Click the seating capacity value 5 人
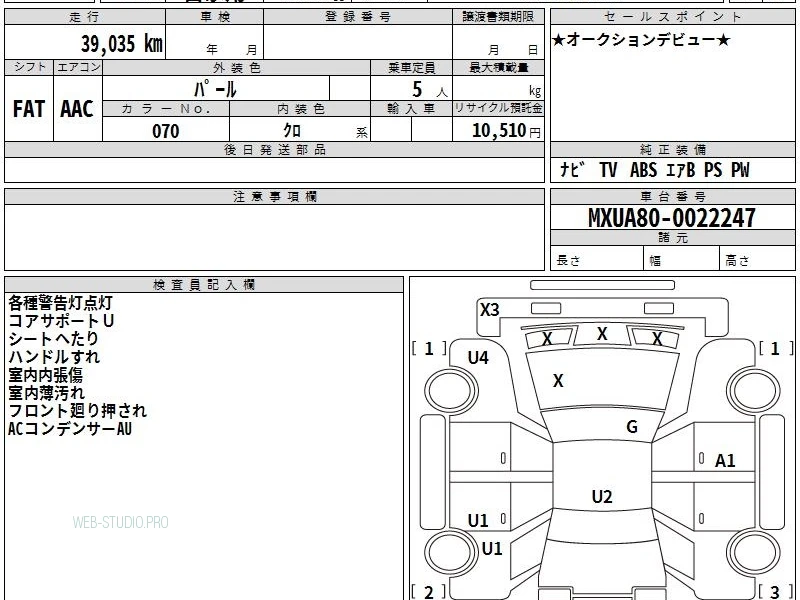800x600 pixels. (x=429, y=90)
